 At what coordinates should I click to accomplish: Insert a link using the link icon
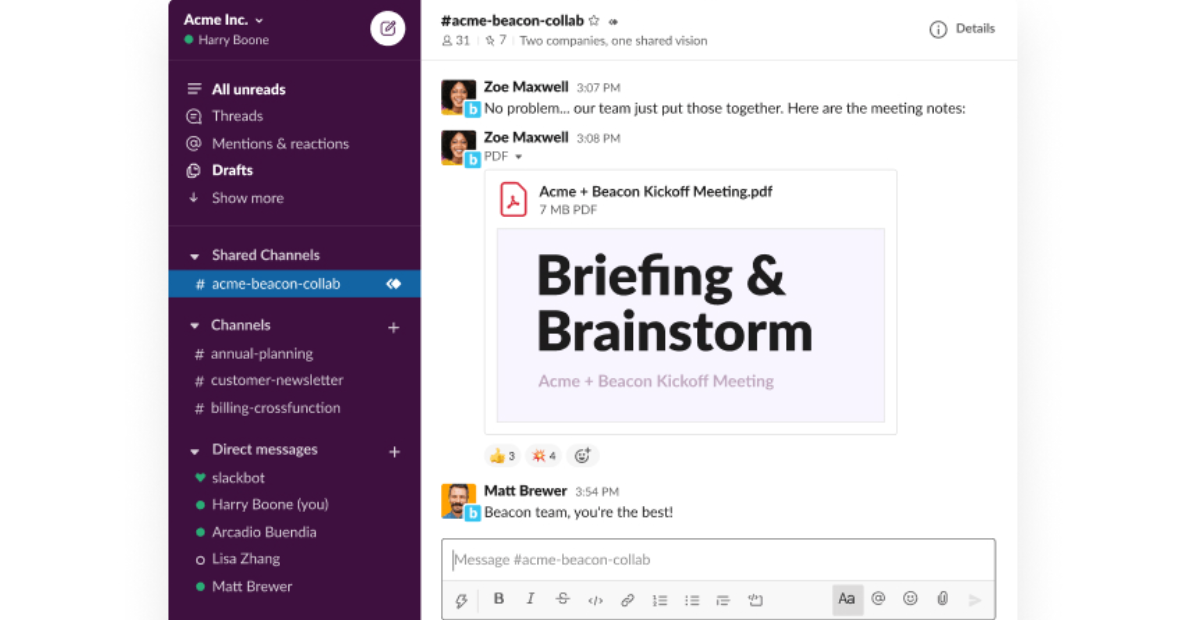click(627, 599)
